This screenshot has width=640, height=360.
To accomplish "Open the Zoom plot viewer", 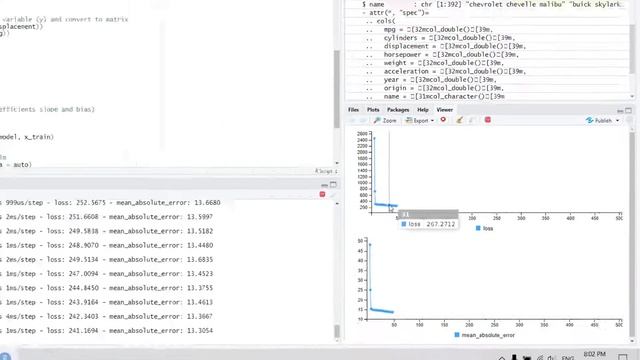I will click(385, 120).
